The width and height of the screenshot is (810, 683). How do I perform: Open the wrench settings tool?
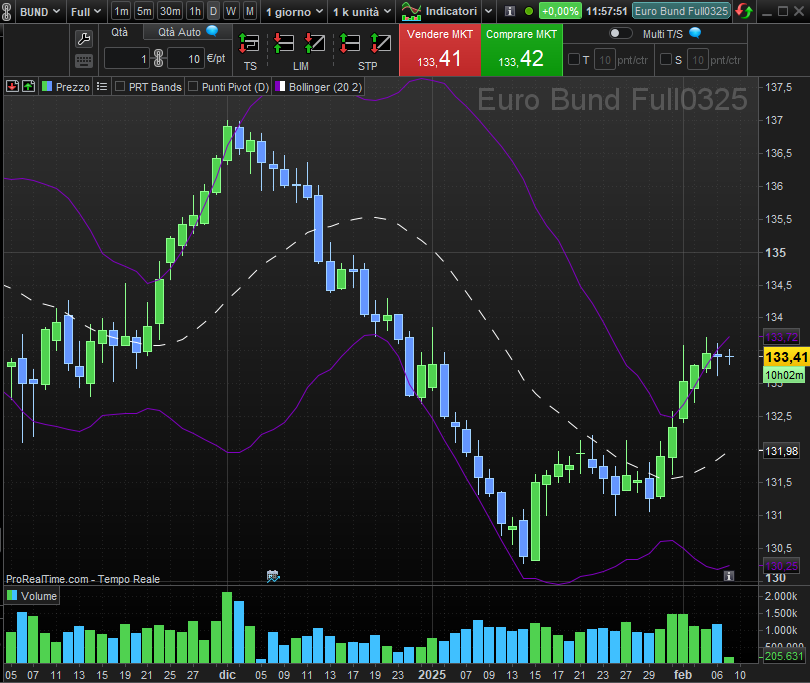tap(84, 39)
